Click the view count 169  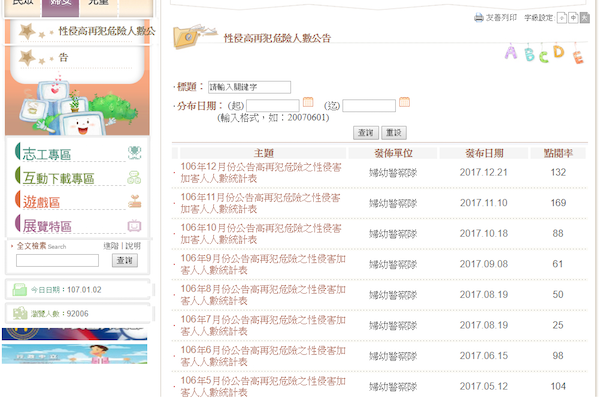558,203
